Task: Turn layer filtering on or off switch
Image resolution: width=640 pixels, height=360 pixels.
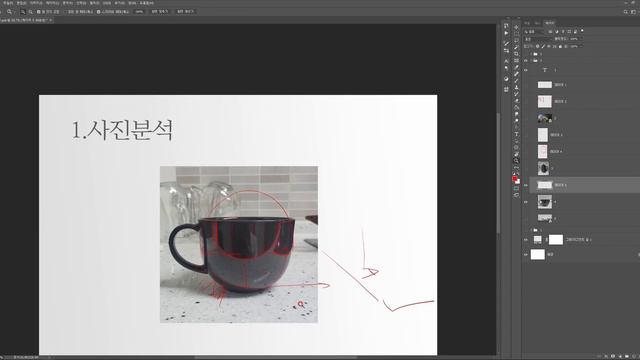Action: 582,31
